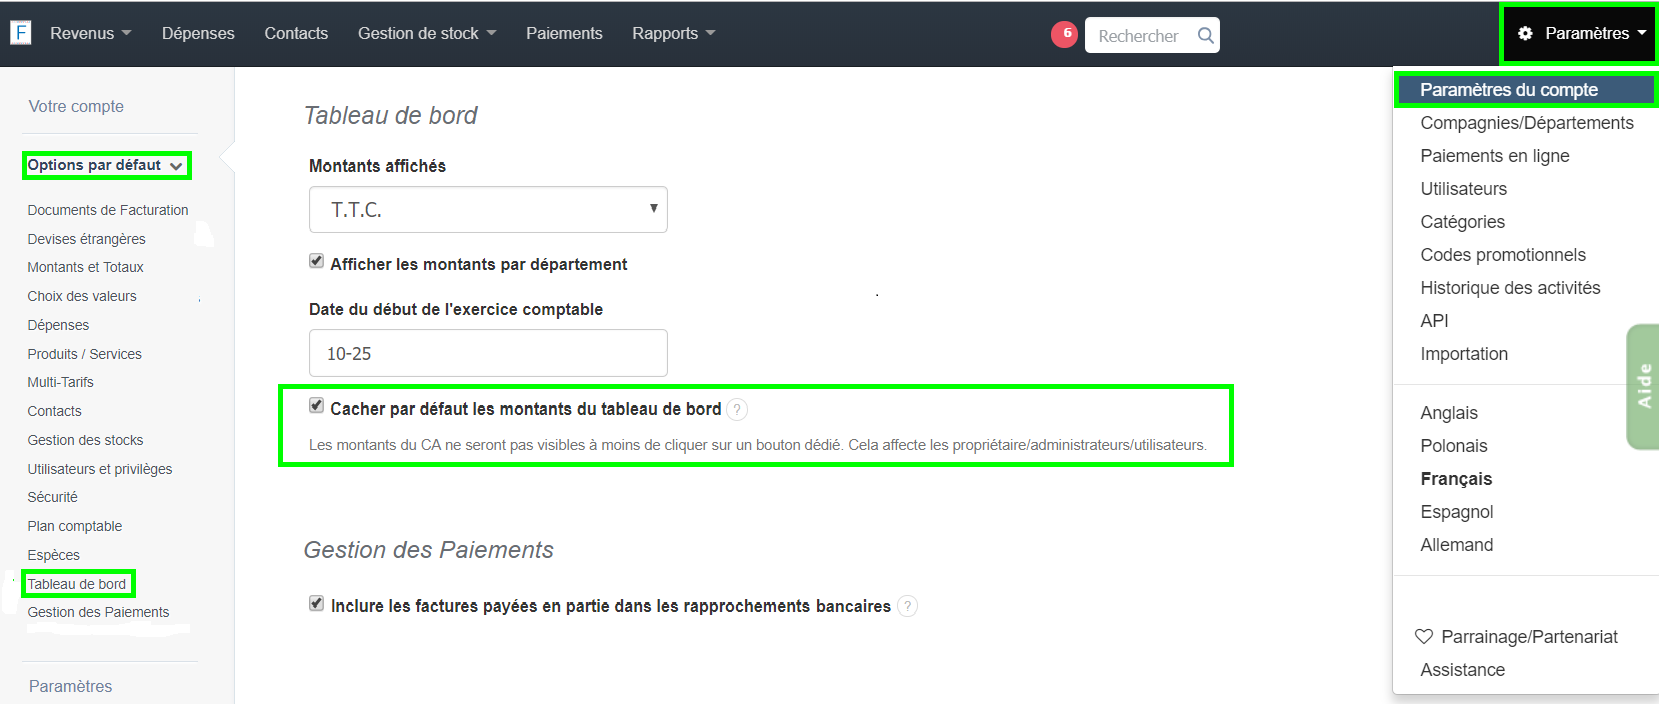Expand the Revenus menu
Viewport: 1660px width, 704px height.
[x=91, y=33]
